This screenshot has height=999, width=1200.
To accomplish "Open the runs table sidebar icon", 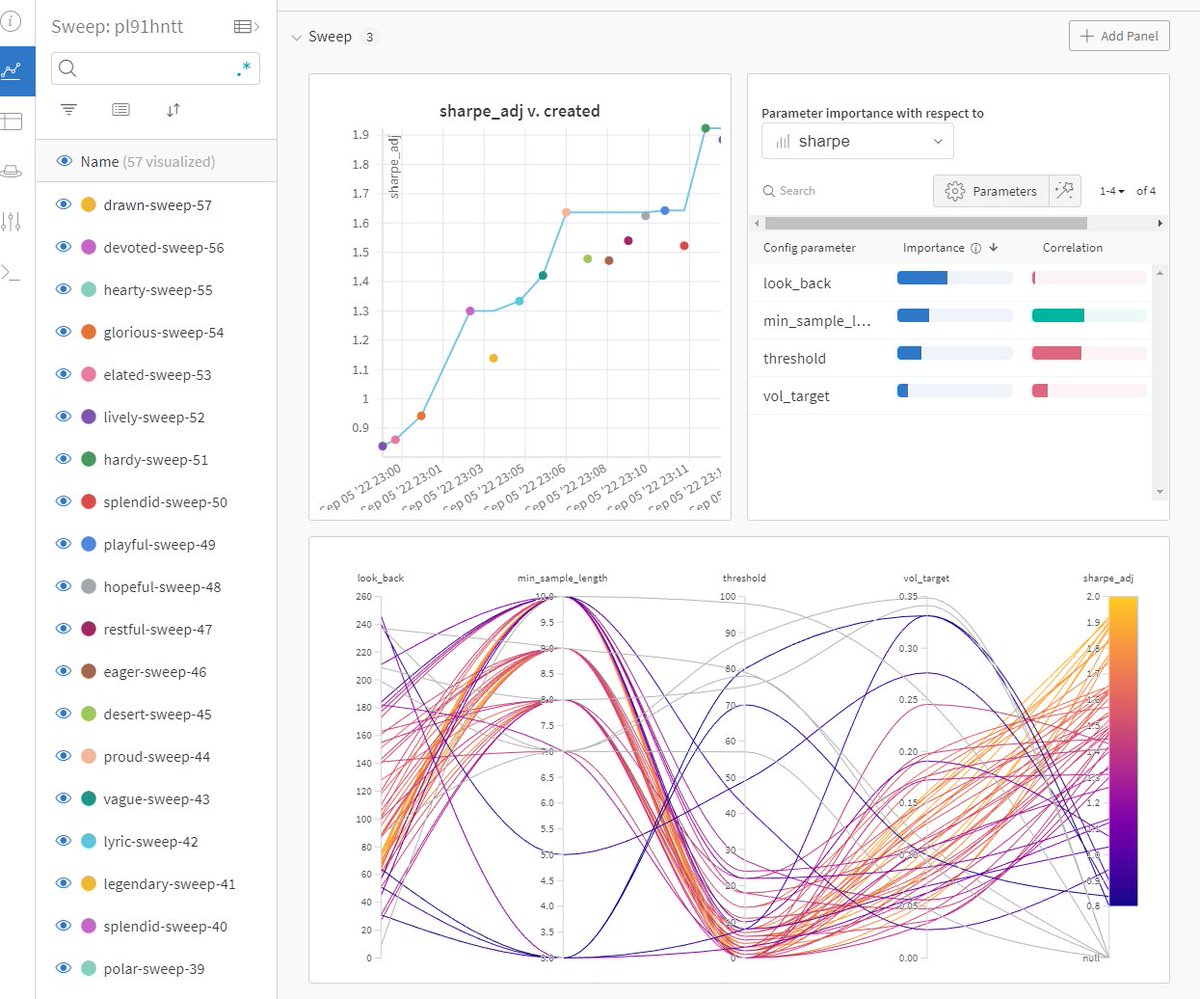I will click(12, 121).
